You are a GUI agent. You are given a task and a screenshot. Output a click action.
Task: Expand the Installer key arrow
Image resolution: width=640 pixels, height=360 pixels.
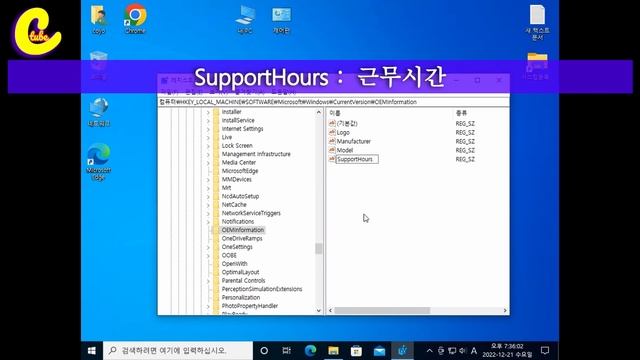[x=208, y=112]
